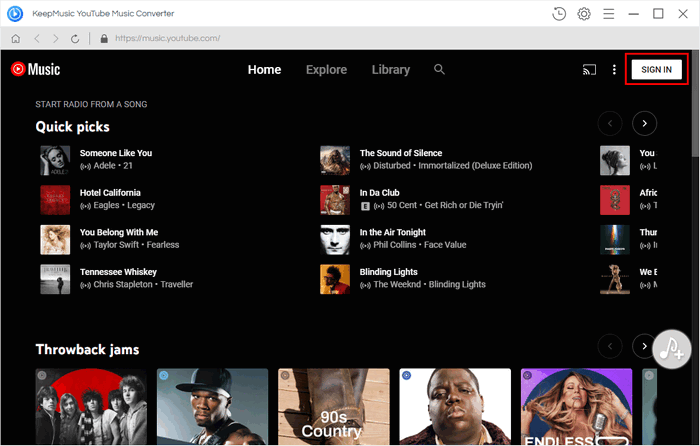Navigate forward with the right arrow
The image size is (700, 446).
coord(56,39)
